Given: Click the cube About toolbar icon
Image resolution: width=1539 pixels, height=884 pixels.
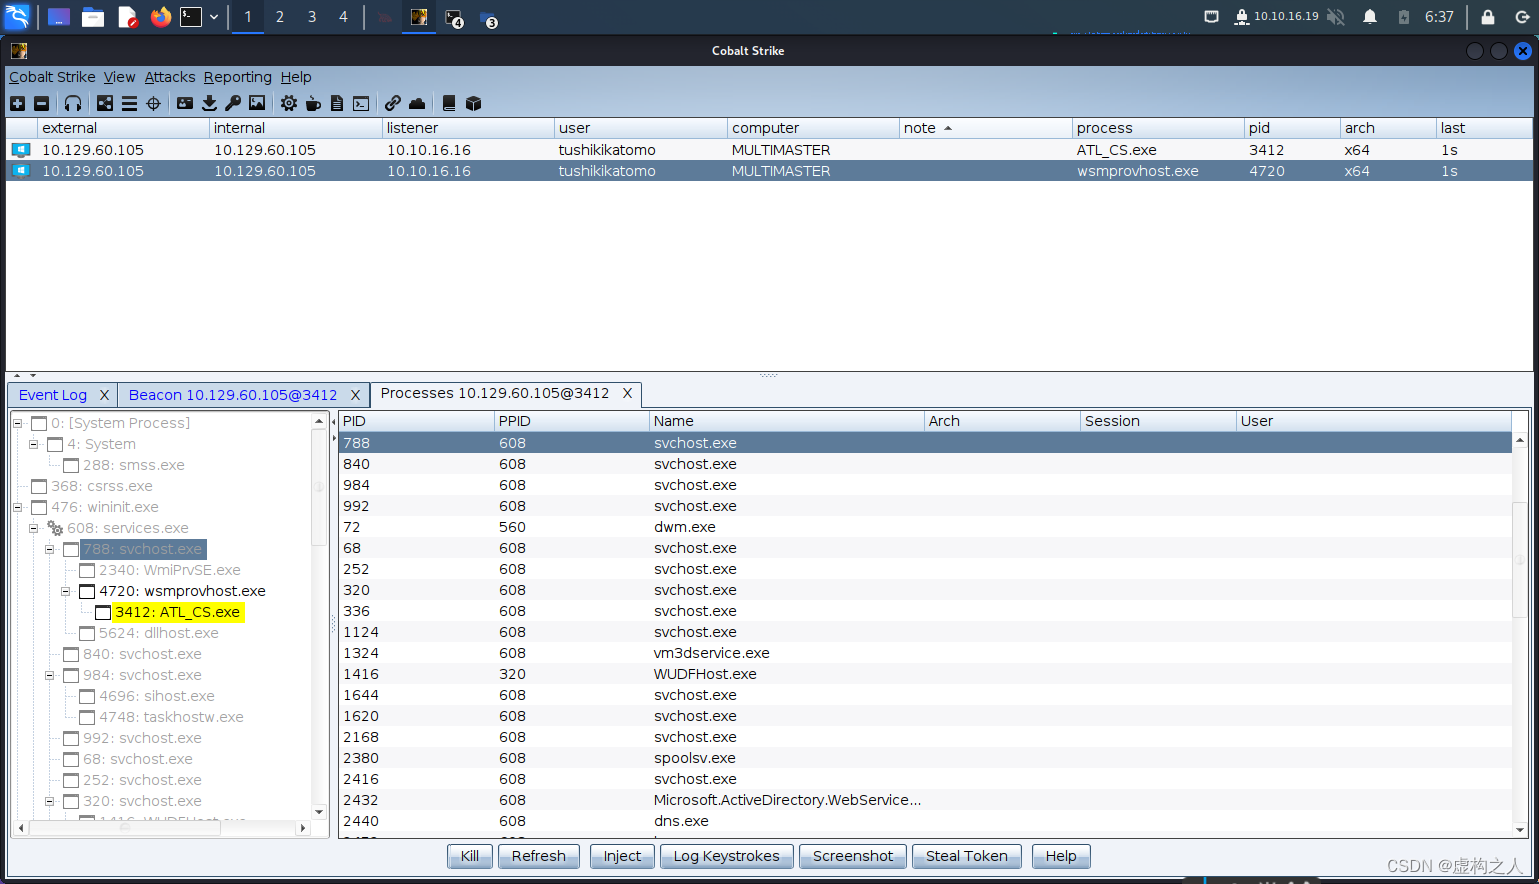Looking at the screenshot, I should pyautogui.click(x=474, y=103).
